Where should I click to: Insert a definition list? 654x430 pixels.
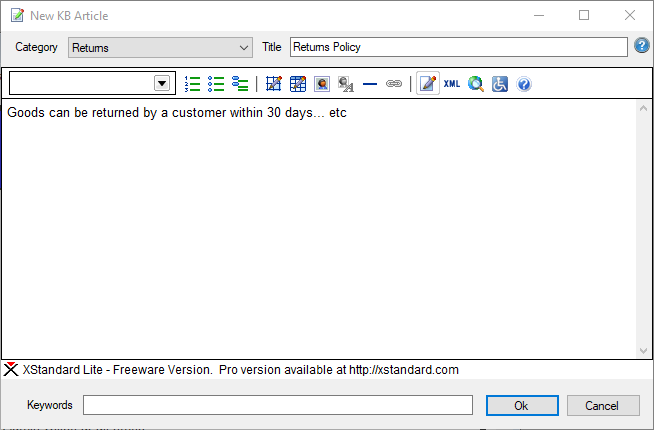click(x=240, y=84)
